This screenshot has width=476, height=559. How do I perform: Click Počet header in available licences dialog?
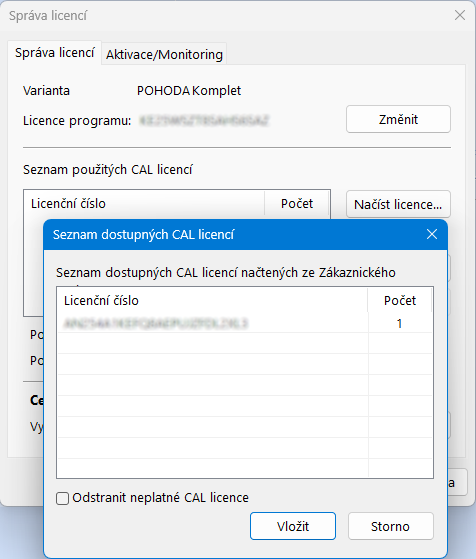tap(400, 301)
